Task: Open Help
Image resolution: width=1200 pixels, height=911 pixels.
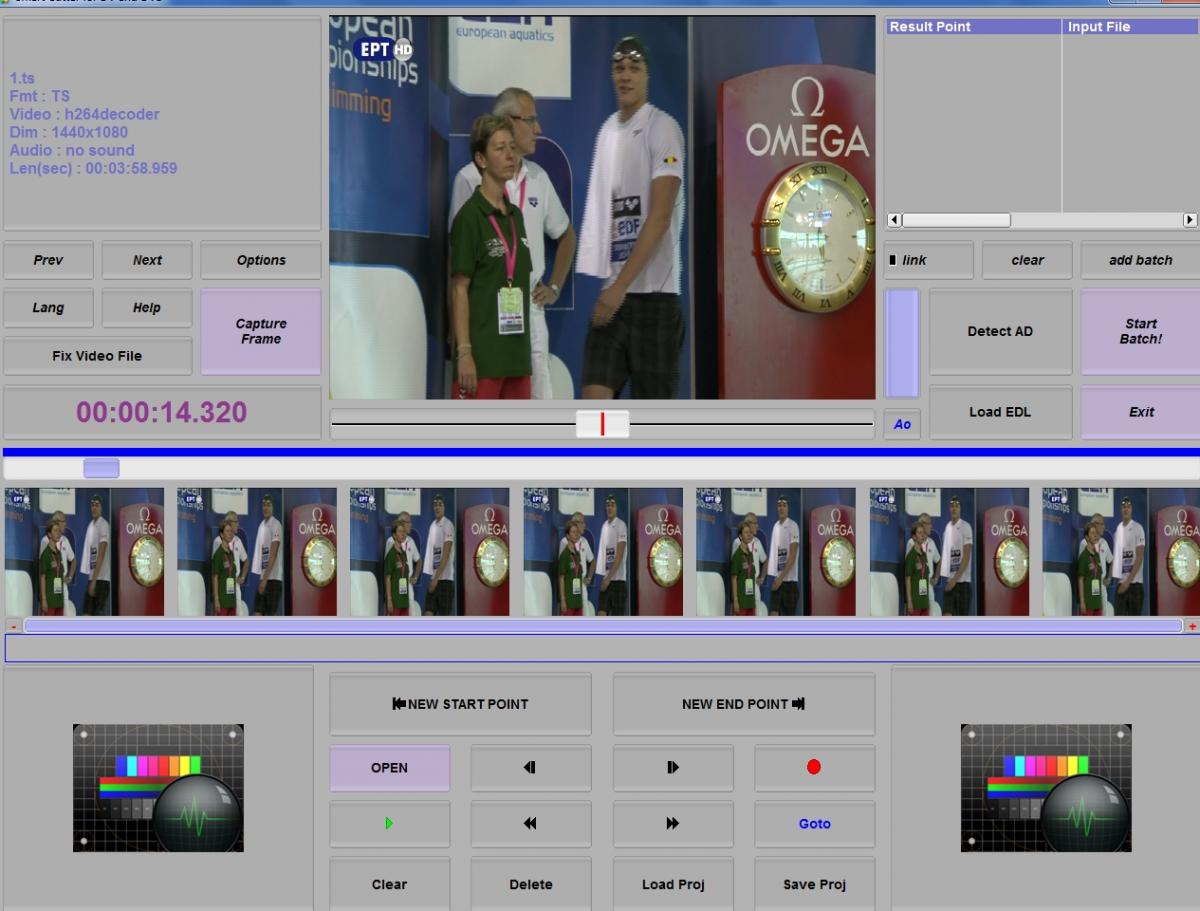Action: pyautogui.click(x=147, y=308)
